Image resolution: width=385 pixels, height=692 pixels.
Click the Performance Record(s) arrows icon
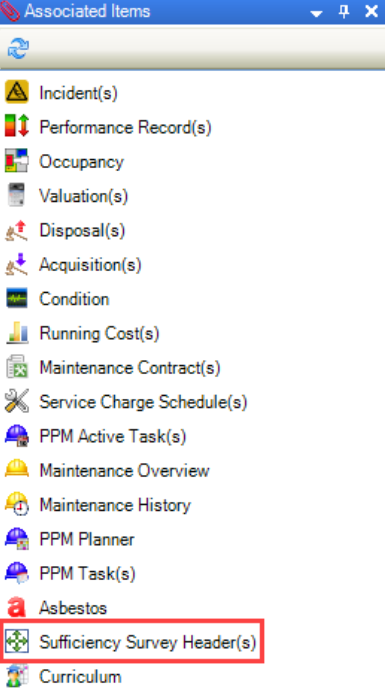click(17, 126)
